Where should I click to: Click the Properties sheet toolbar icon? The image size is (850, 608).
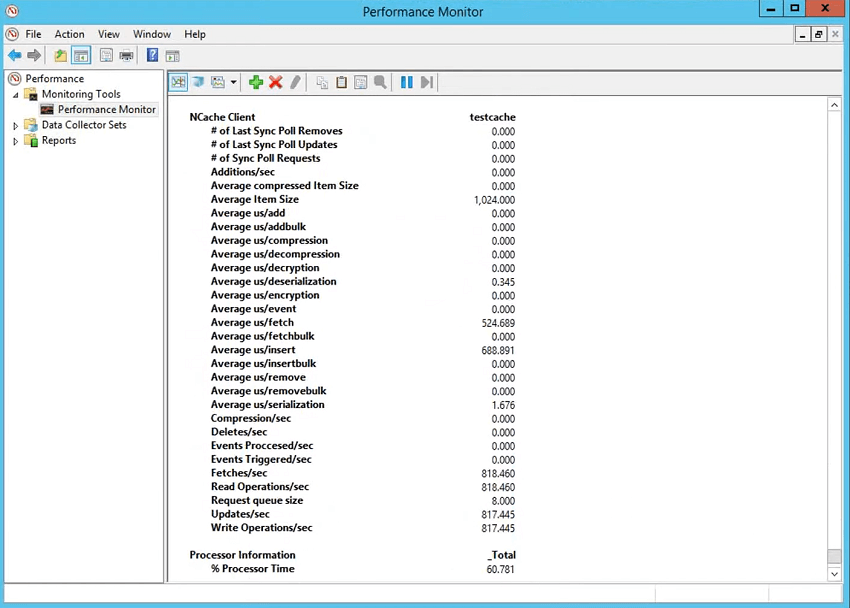[106, 55]
